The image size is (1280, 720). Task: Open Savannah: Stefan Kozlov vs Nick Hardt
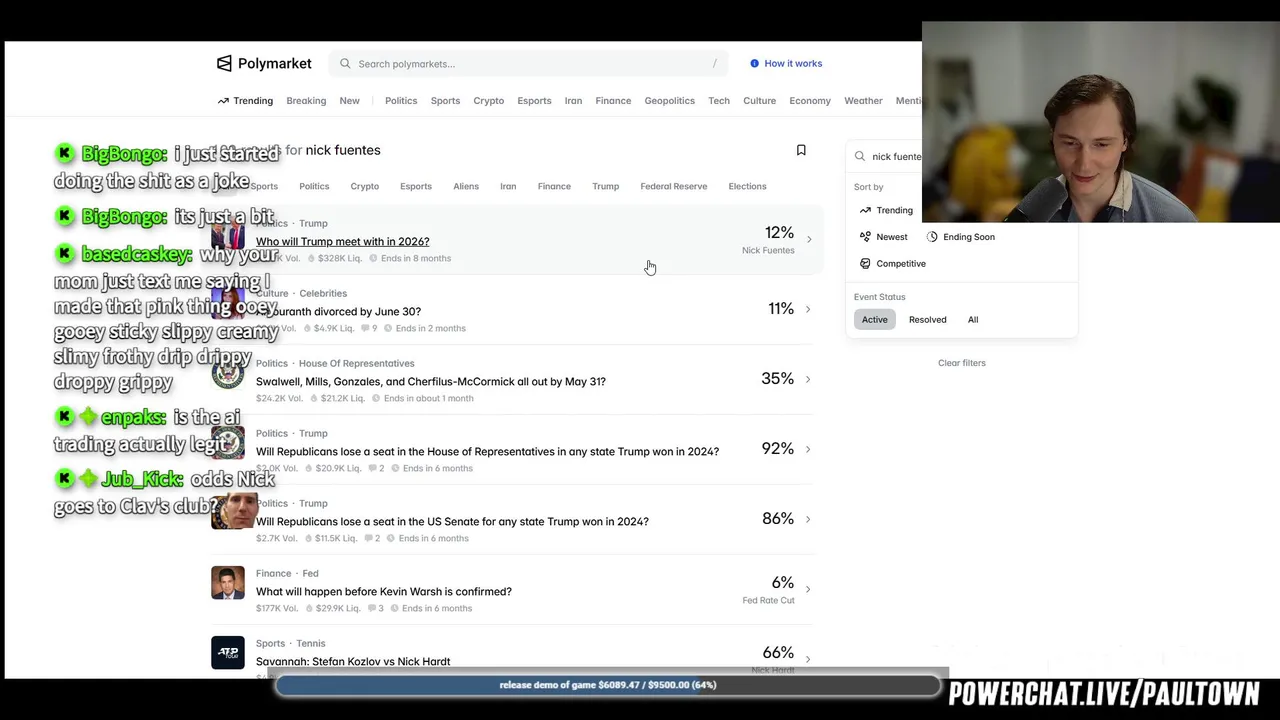coord(353,661)
